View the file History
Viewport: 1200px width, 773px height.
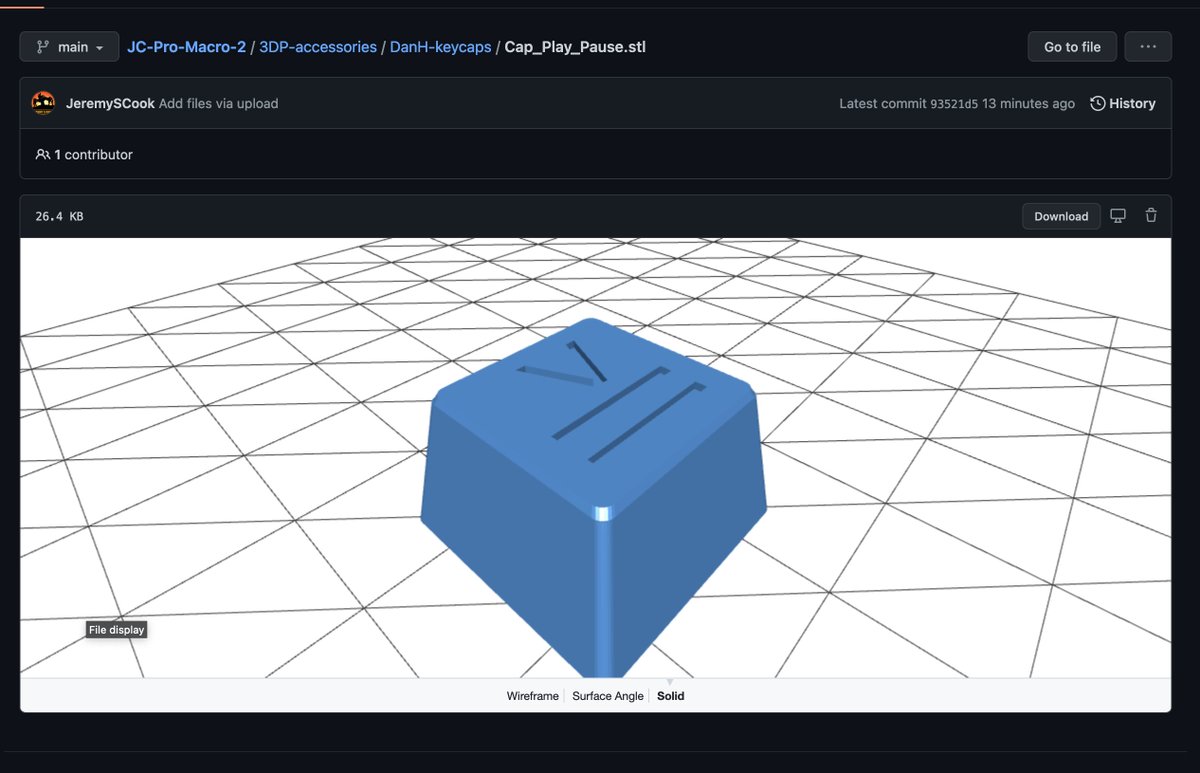point(1123,103)
